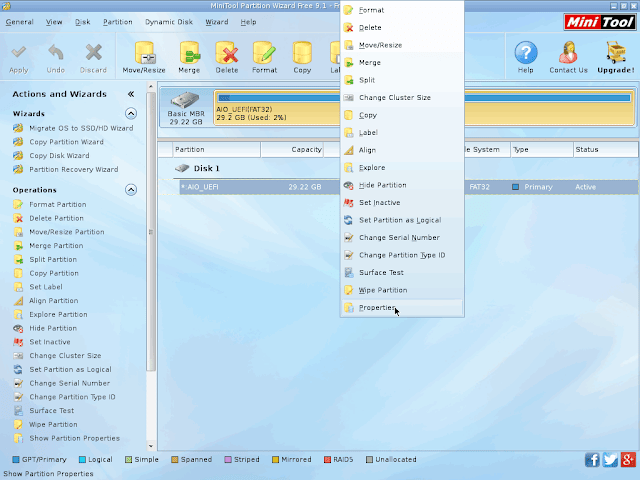The height and width of the screenshot is (480, 640).
Task: Click the sidebar scroll up arrow
Action: click(151, 87)
